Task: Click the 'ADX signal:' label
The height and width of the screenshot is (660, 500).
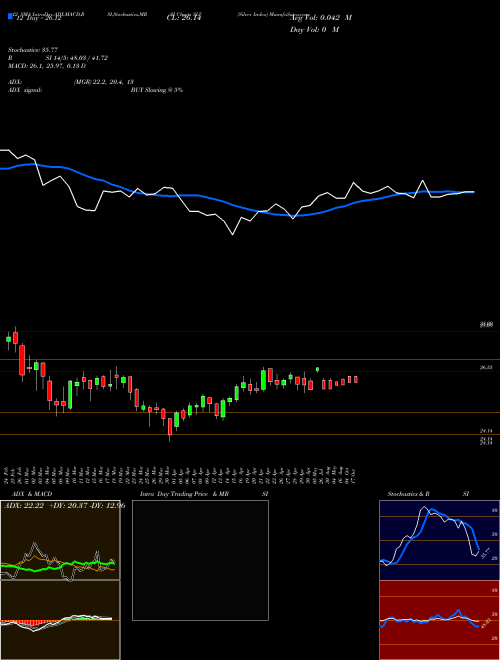Action: (x=25, y=90)
